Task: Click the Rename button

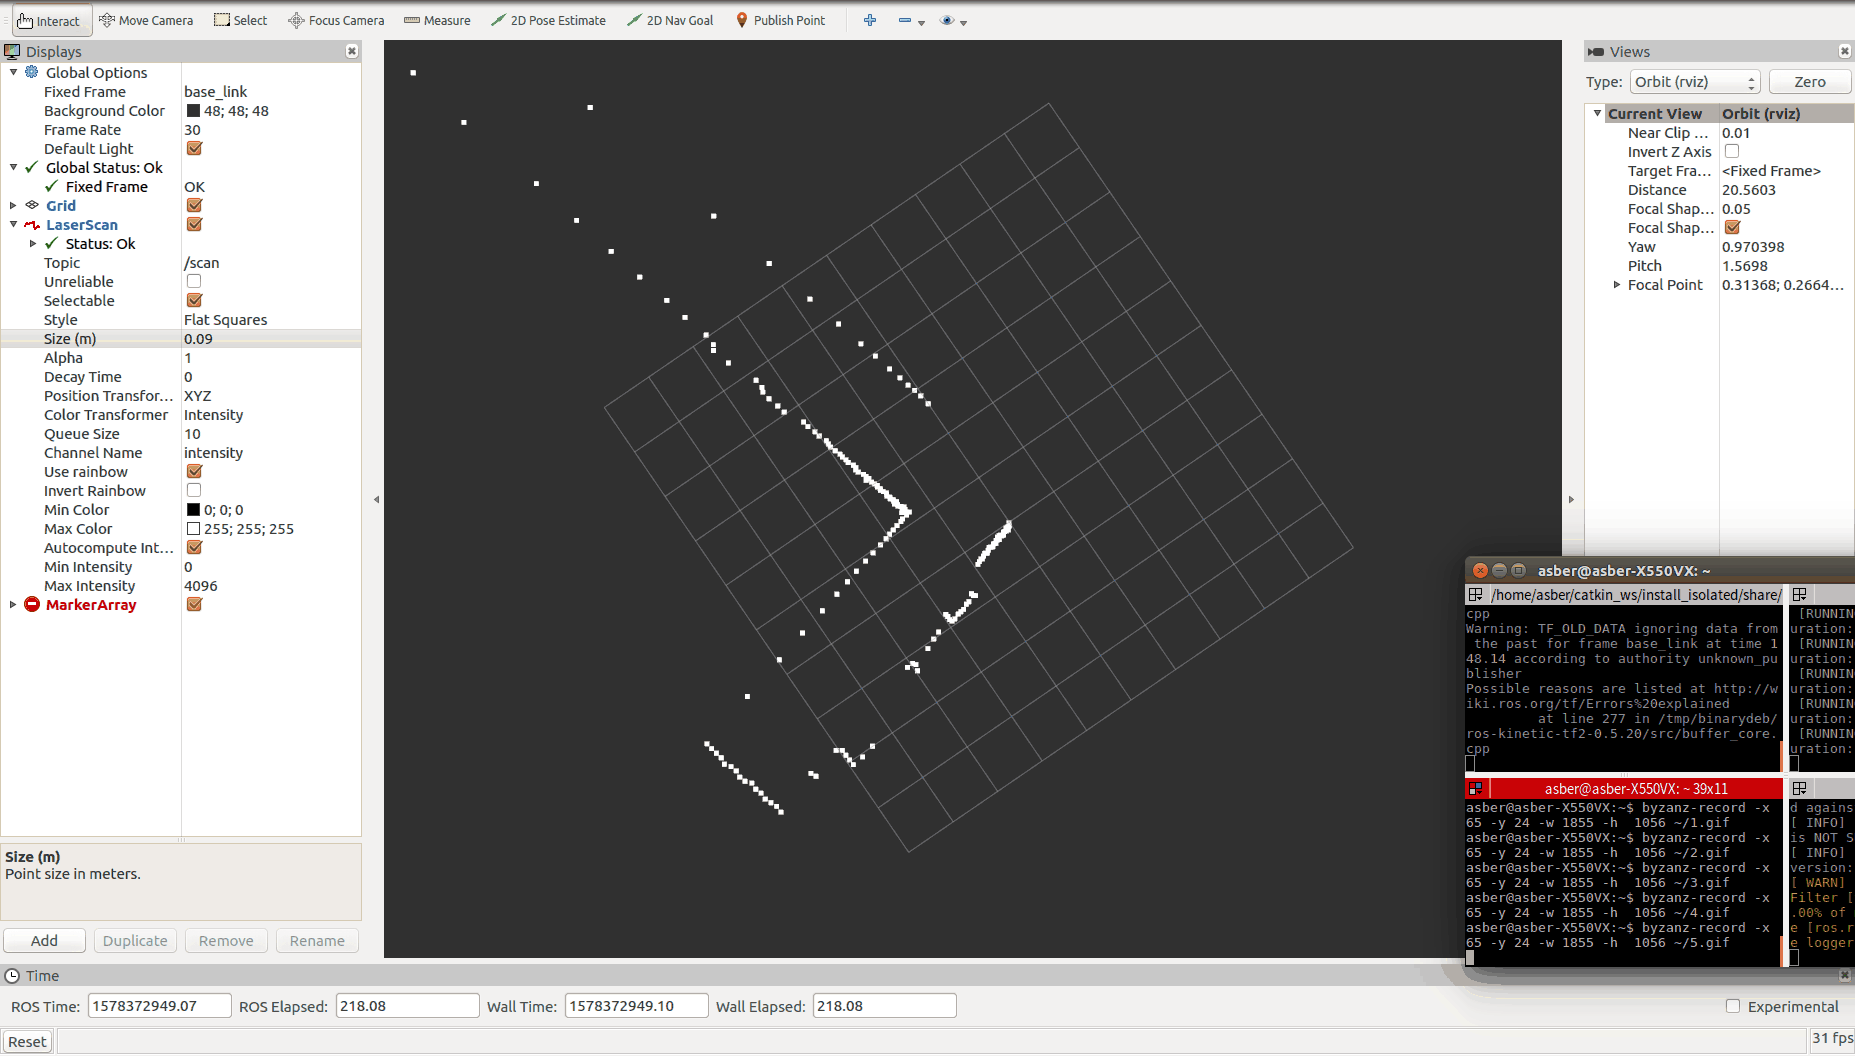Action: pyautogui.click(x=317, y=940)
